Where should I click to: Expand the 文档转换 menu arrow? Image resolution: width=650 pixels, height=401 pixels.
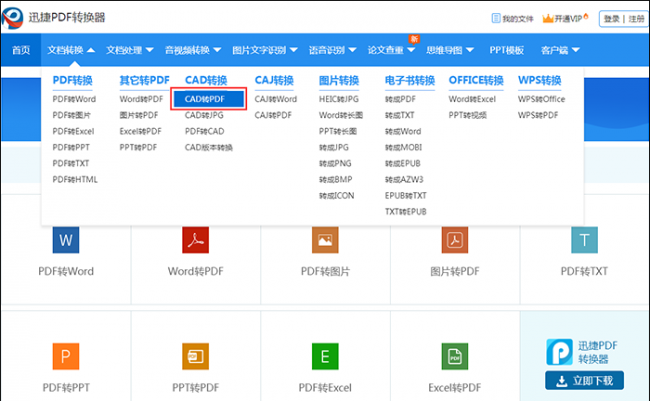point(91,50)
